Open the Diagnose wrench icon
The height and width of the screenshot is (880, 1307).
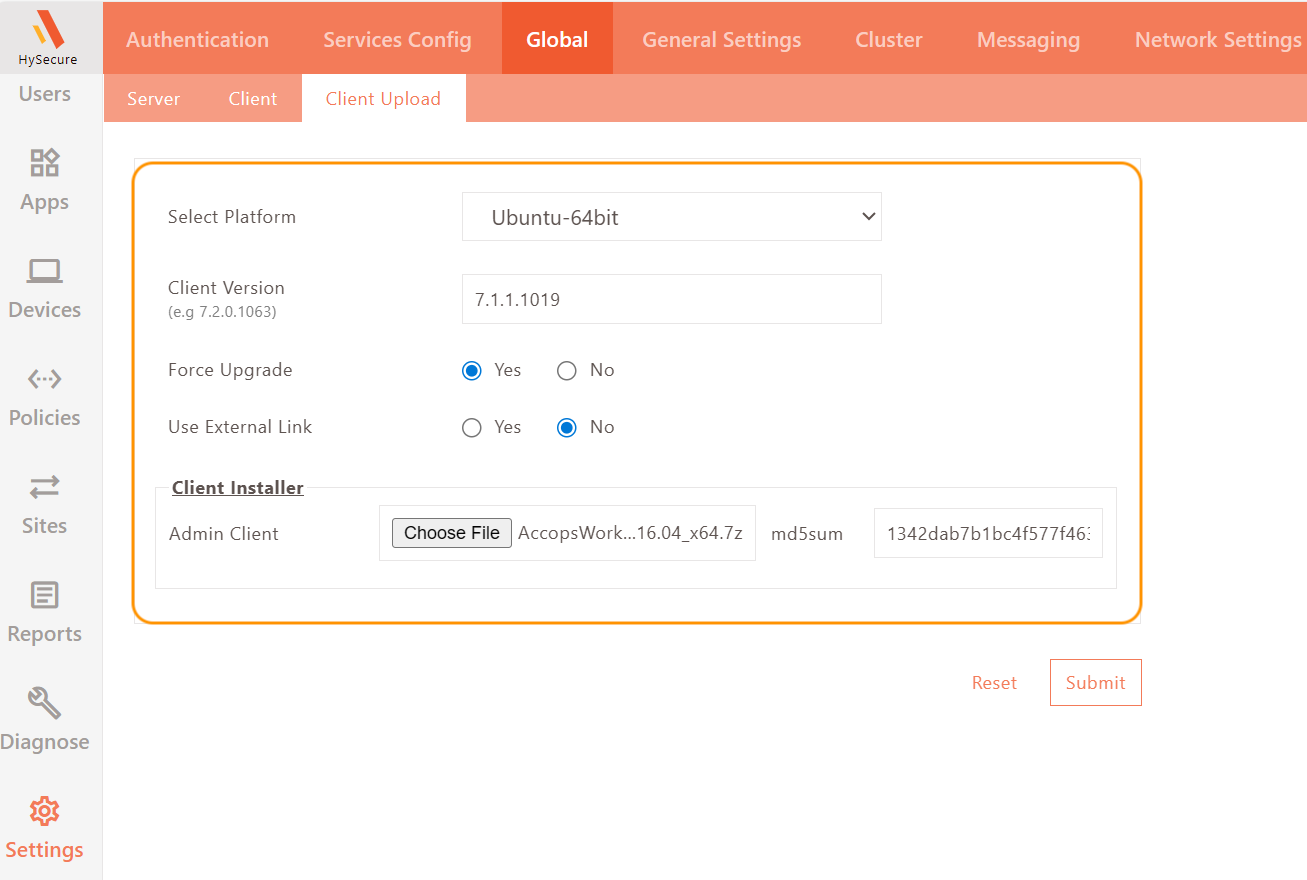(45, 703)
